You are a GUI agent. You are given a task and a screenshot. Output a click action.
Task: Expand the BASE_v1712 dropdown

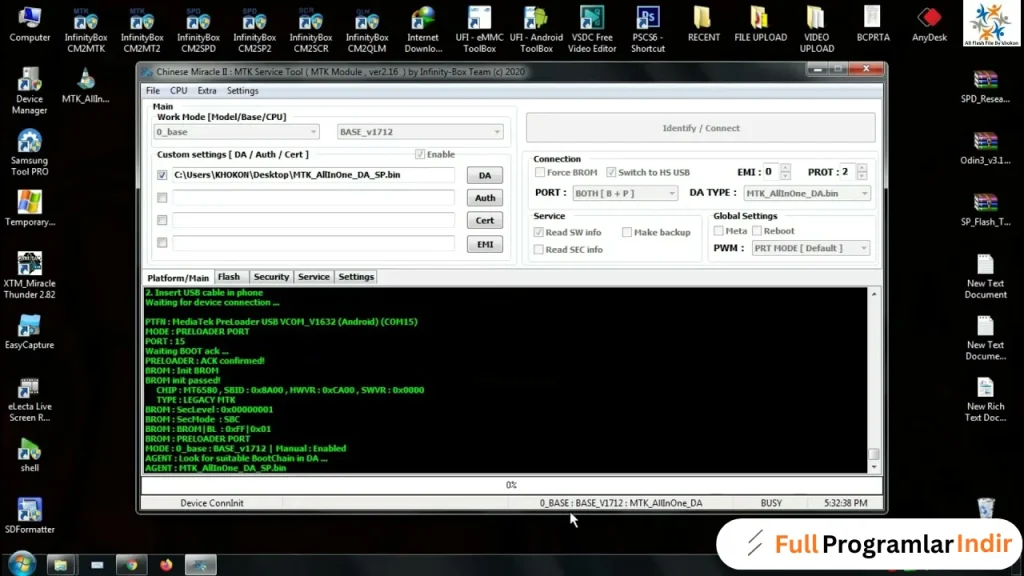[420, 132]
